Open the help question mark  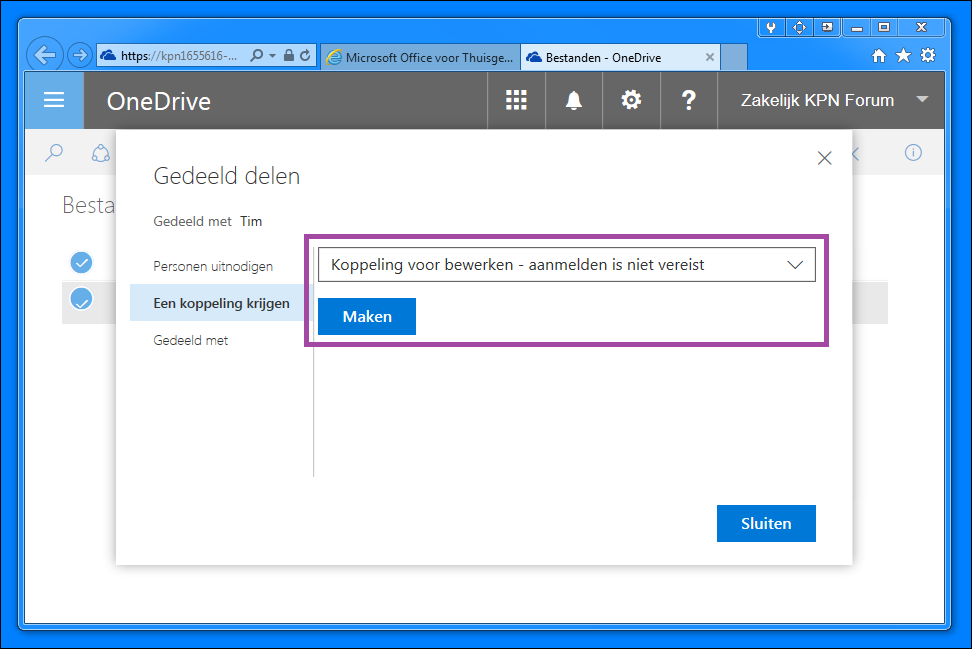(x=688, y=100)
